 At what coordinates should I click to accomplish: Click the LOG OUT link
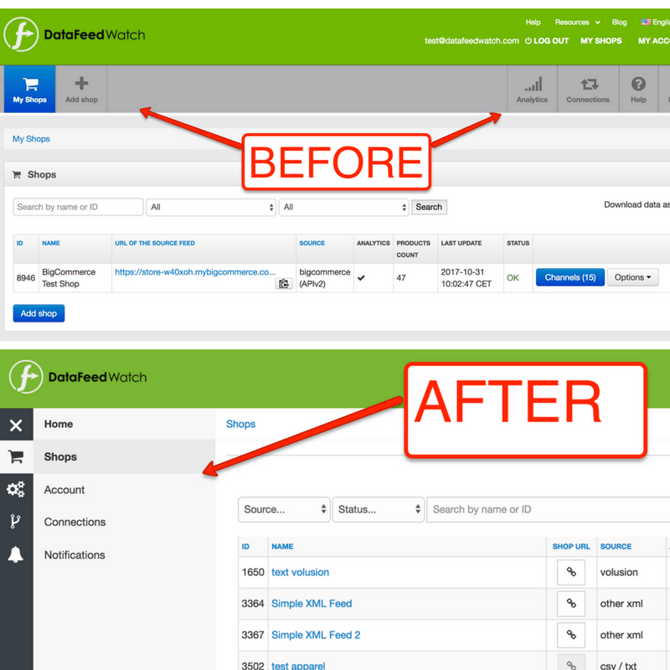[547, 41]
